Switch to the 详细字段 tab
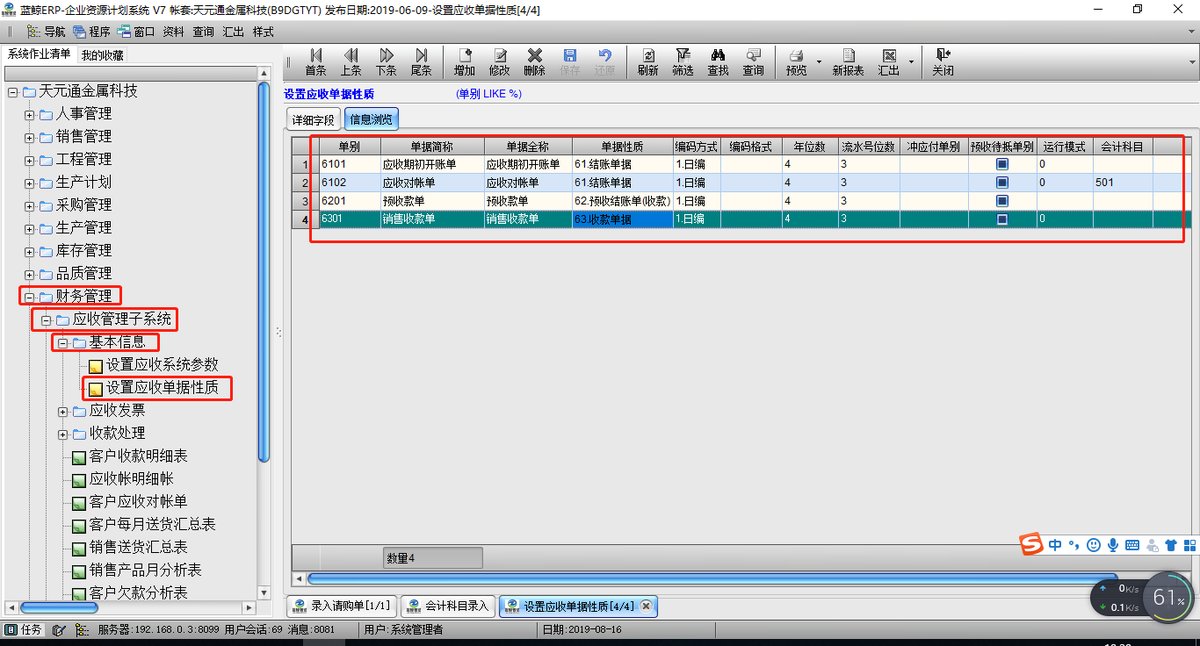Viewport: 1200px width, 646px height. click(314, 119)
